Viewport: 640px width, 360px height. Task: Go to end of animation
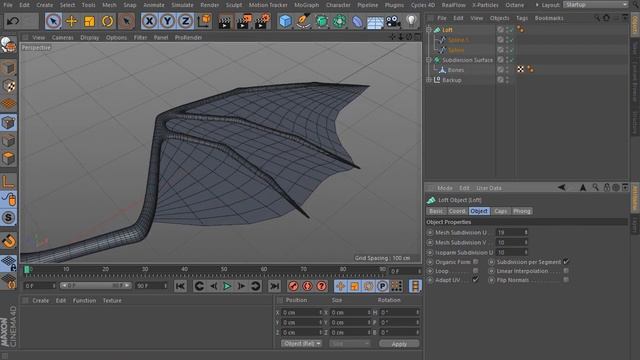(275, 286)
